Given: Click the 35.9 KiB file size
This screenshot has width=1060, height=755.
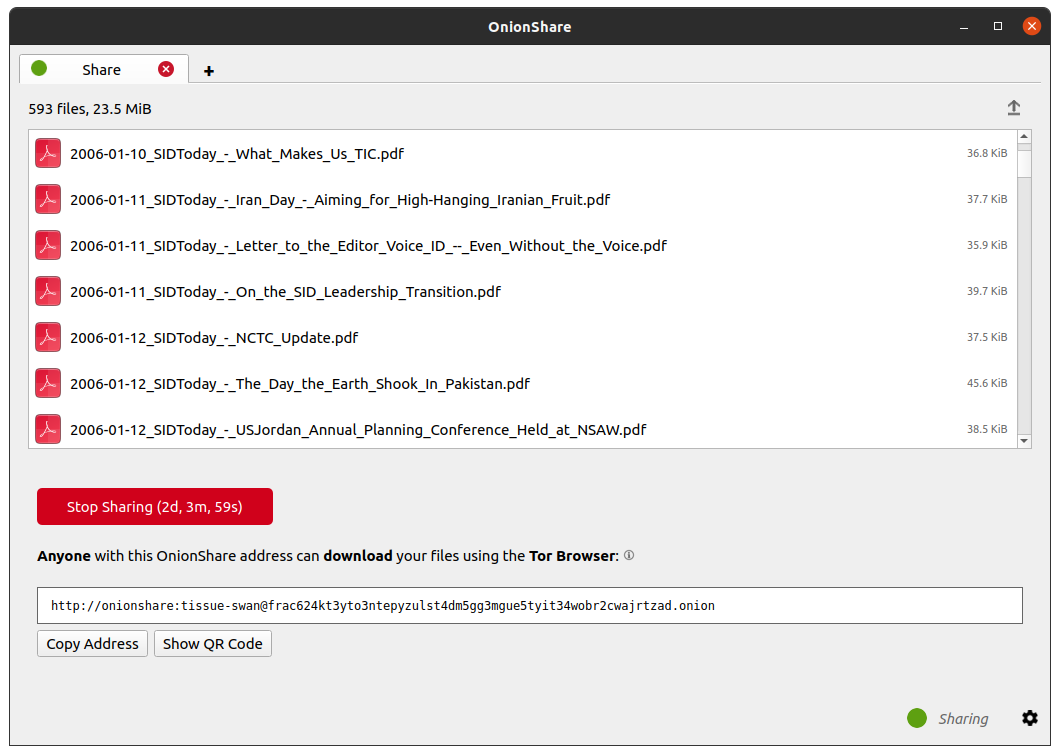Looking at the screenshot, I should click(x=986, y=245).
